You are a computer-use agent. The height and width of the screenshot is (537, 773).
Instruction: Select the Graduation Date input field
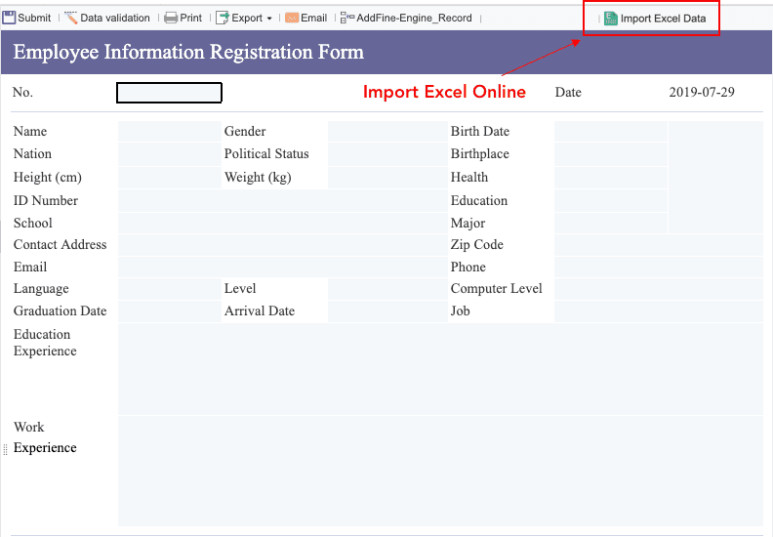170,311
